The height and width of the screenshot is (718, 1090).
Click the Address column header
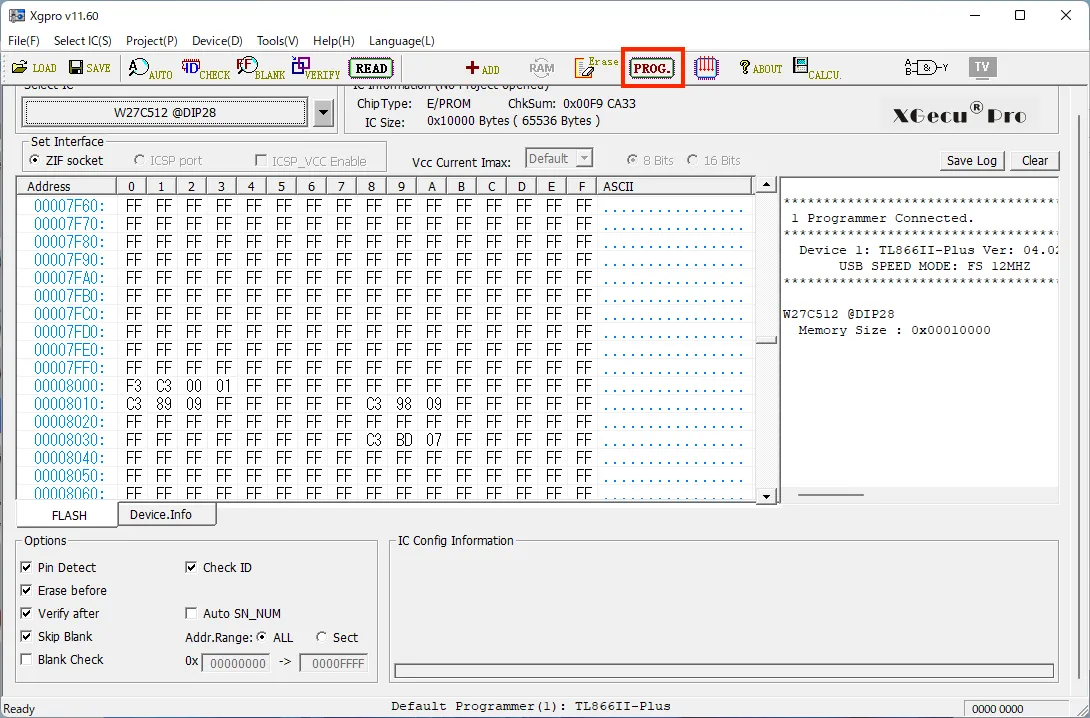coord(67,186)
